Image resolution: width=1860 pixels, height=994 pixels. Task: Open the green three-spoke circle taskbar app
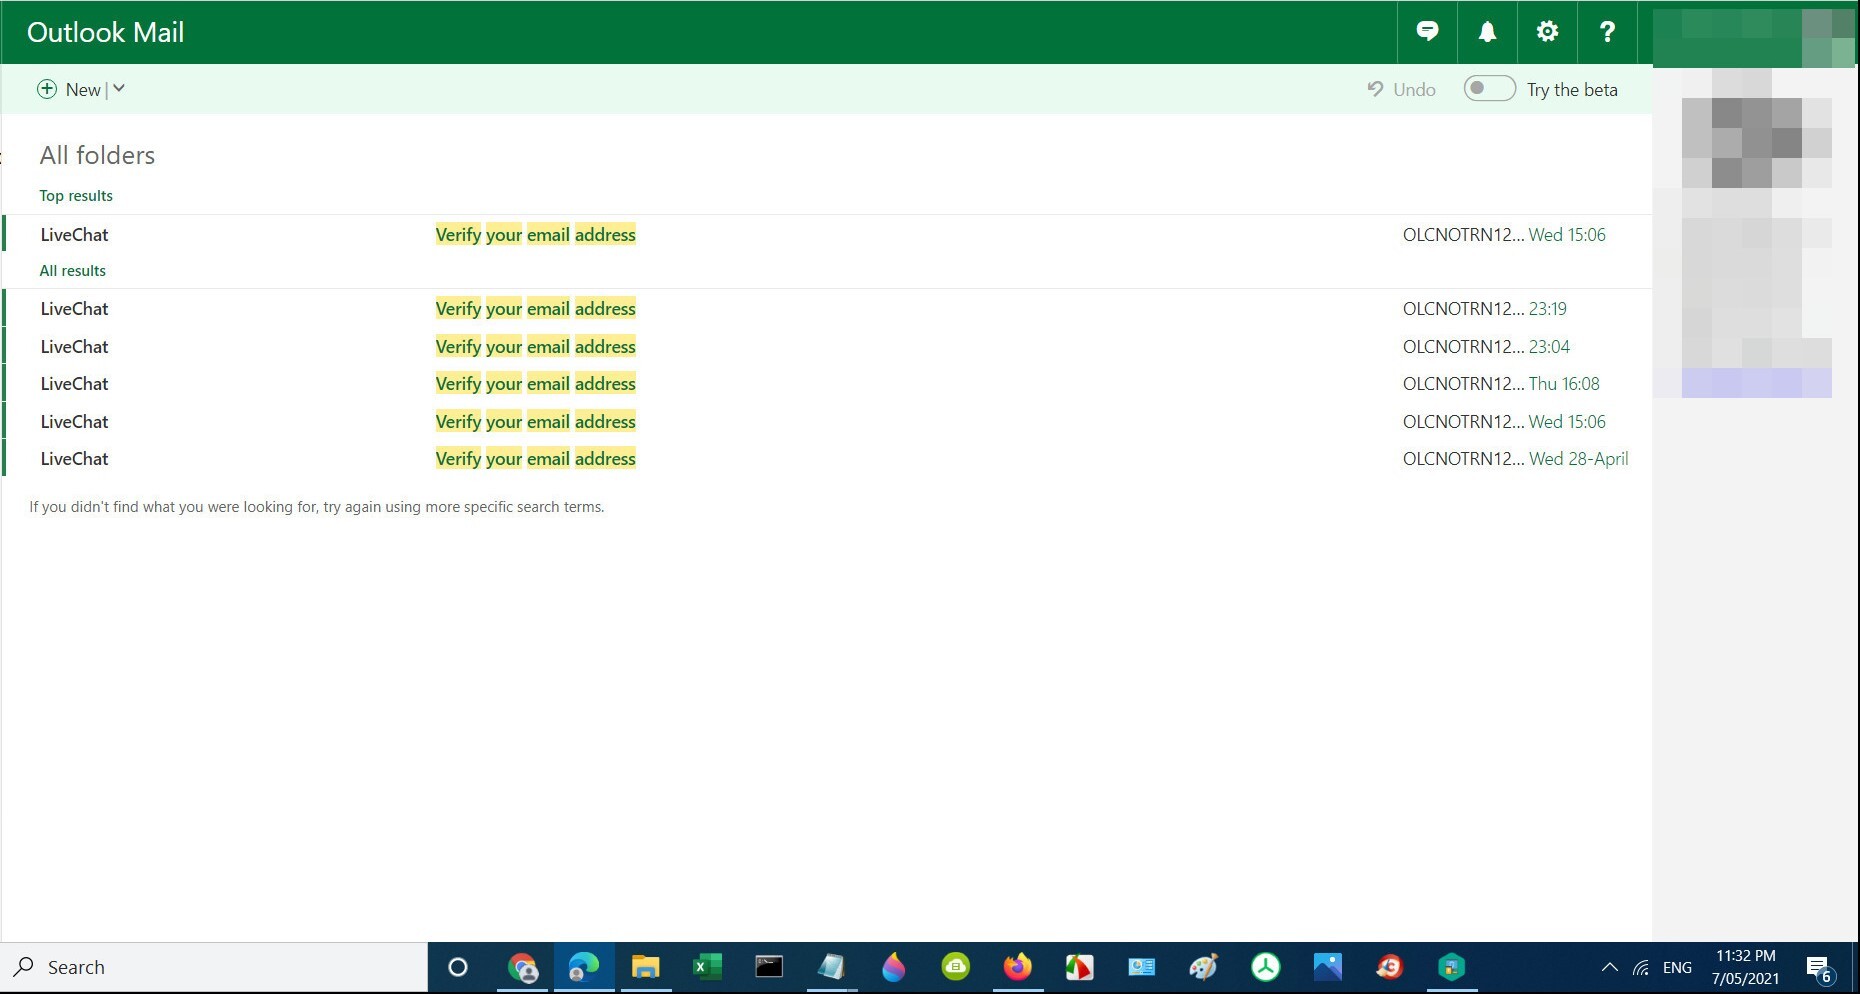(1265, 967)
